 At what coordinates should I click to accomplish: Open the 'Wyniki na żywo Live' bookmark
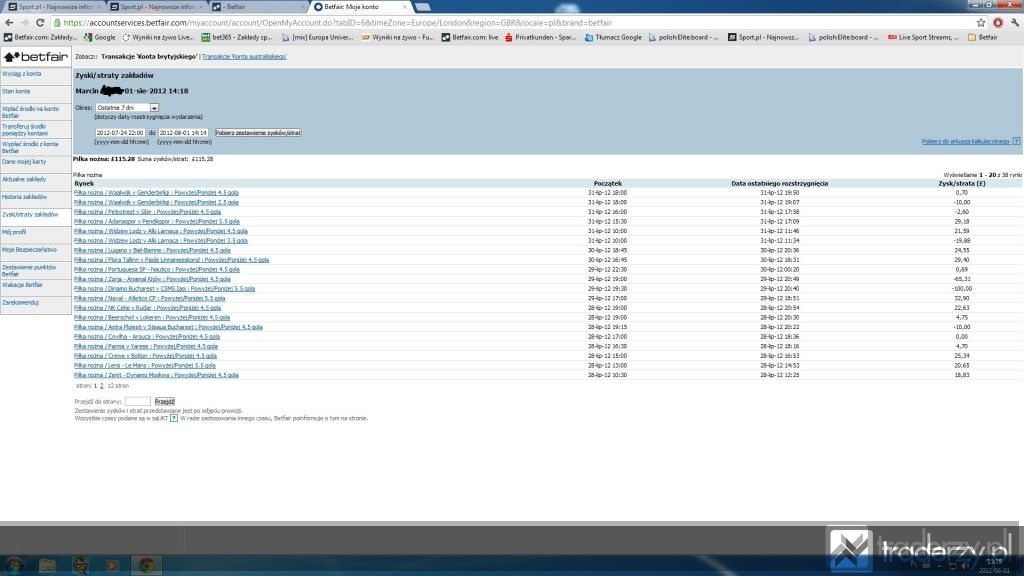[158, 37]
